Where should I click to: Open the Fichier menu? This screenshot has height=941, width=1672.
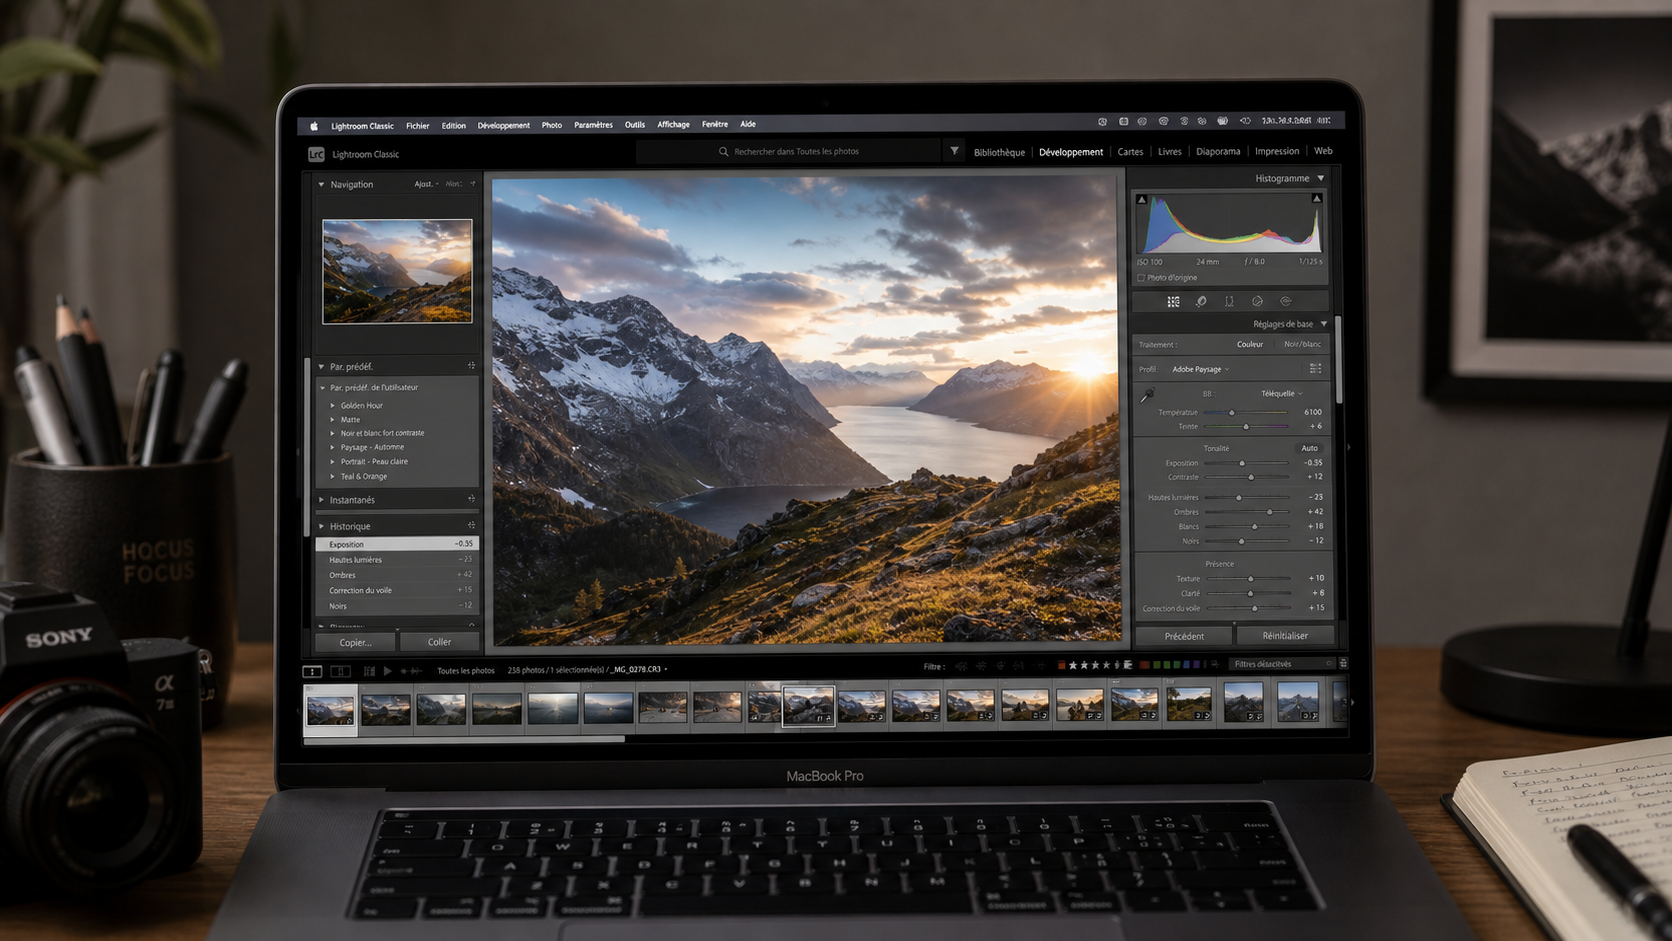(x=417, y=126)
